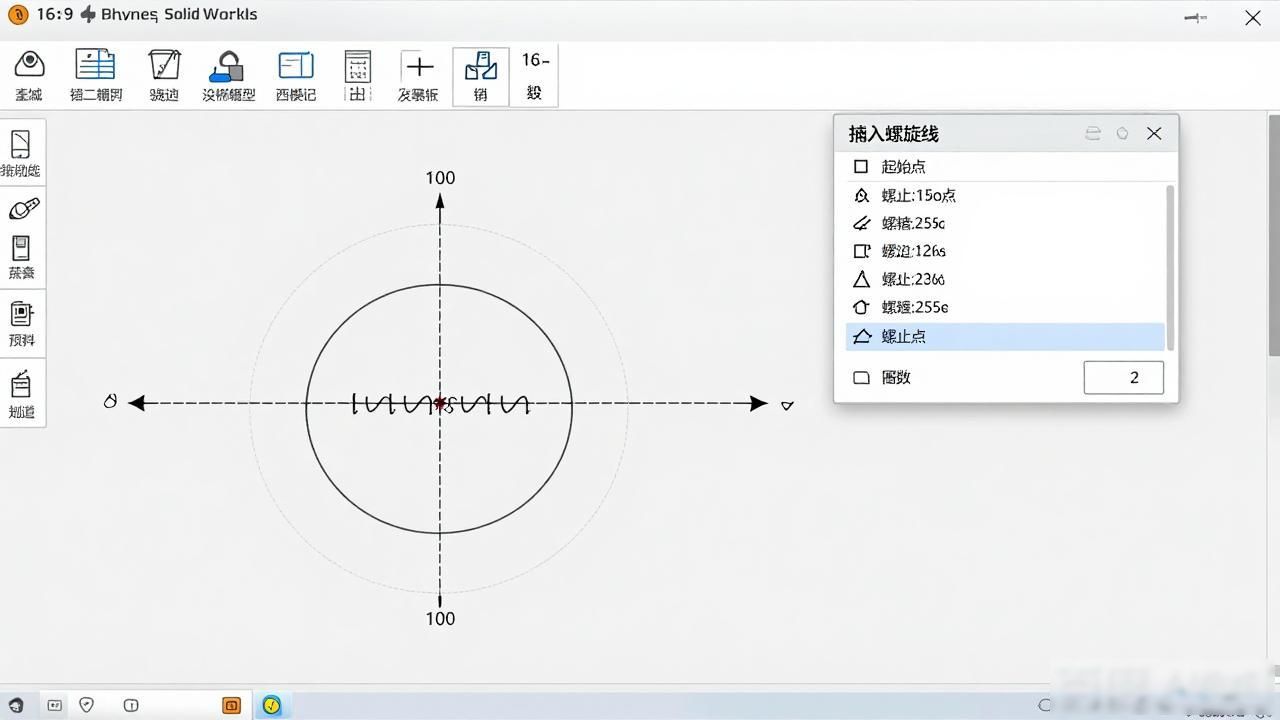Click the small square icon next to taskbar start
The height and width of the screenshot is (720, 1280).
pyautogui.click(x=54, y=705)
